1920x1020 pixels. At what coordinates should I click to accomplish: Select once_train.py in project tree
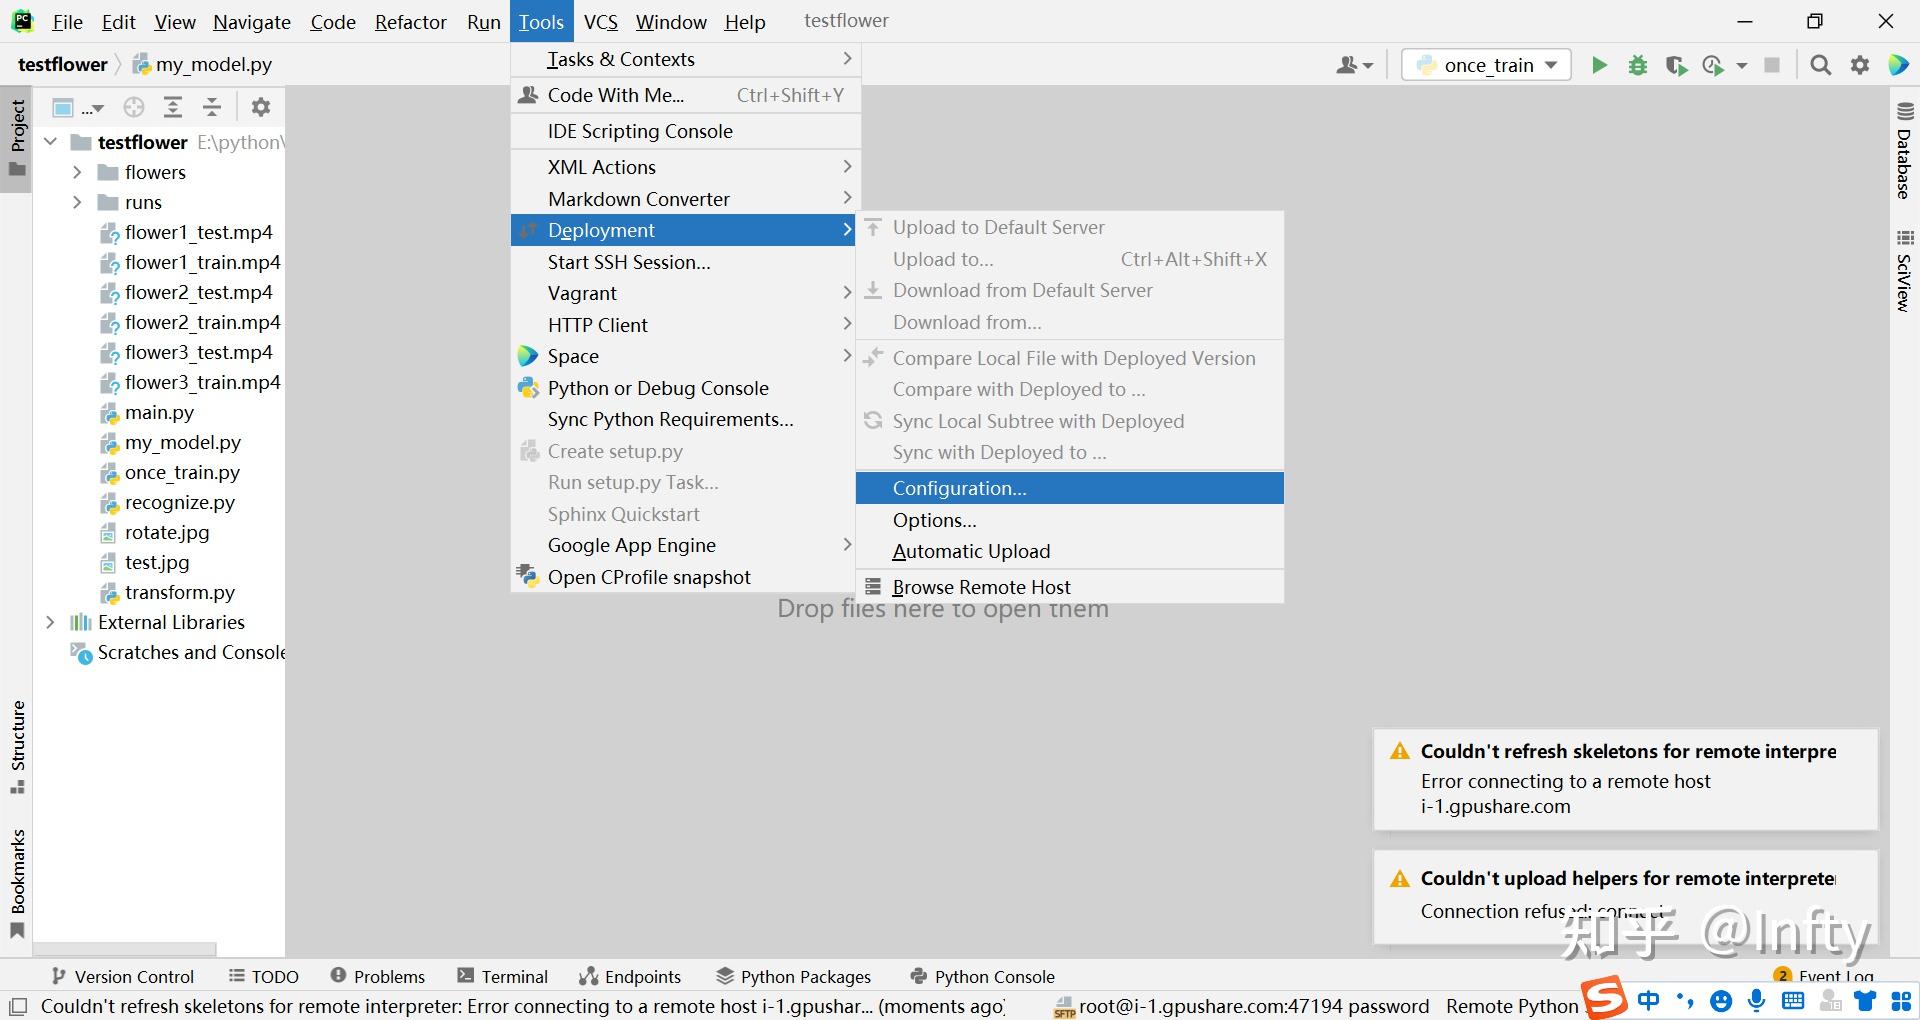[182, 472]
